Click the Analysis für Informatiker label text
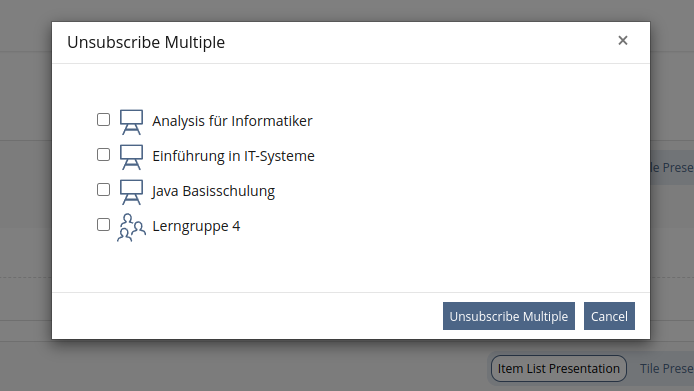The width and height of the screenshot is (694, 391). (x=232, y=121)
